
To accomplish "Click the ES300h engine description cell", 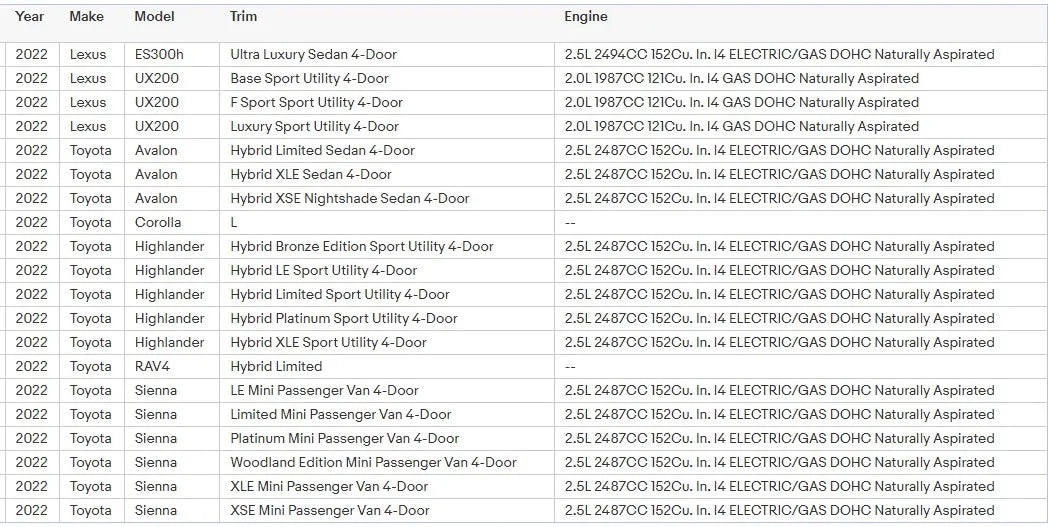I will coord(779,54).
